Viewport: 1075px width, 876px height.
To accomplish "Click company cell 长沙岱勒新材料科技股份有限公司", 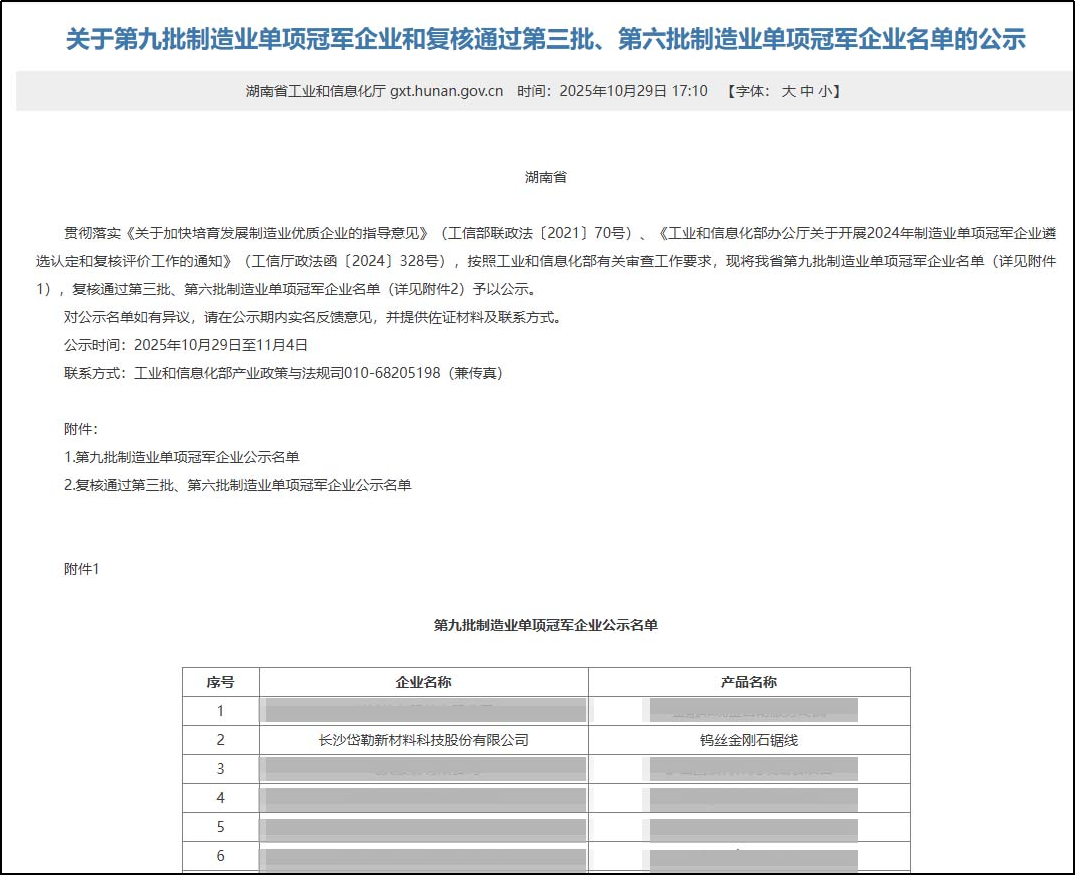I will (424, 740).
